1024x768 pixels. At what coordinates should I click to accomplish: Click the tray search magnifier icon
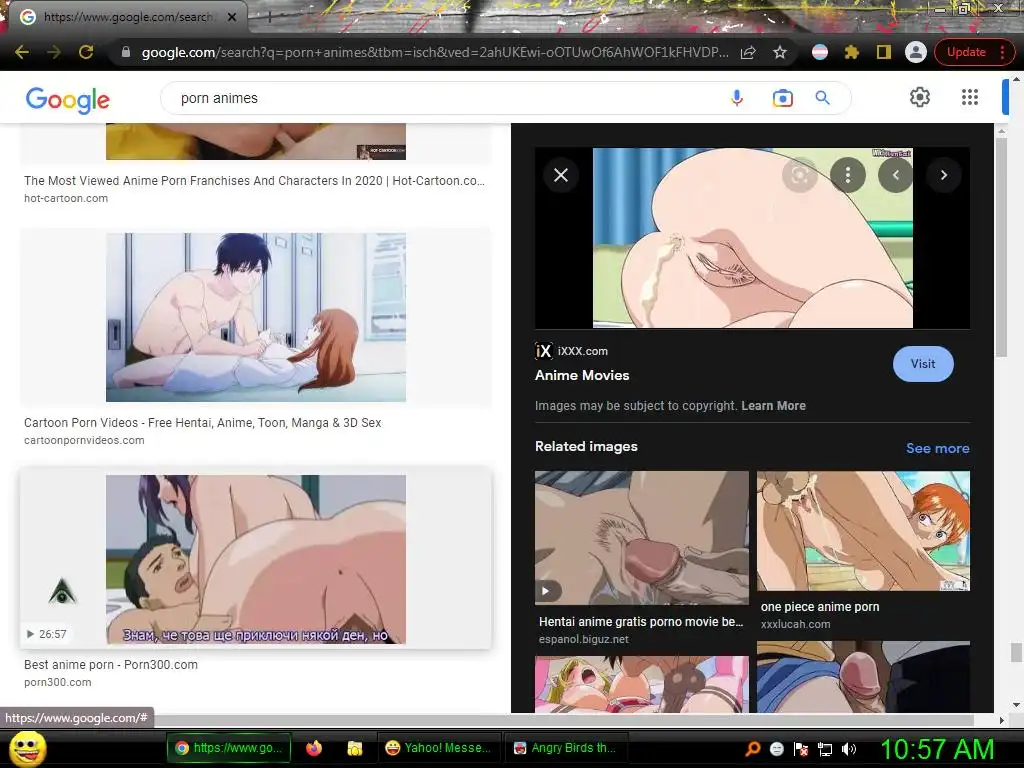pos(753,749)
